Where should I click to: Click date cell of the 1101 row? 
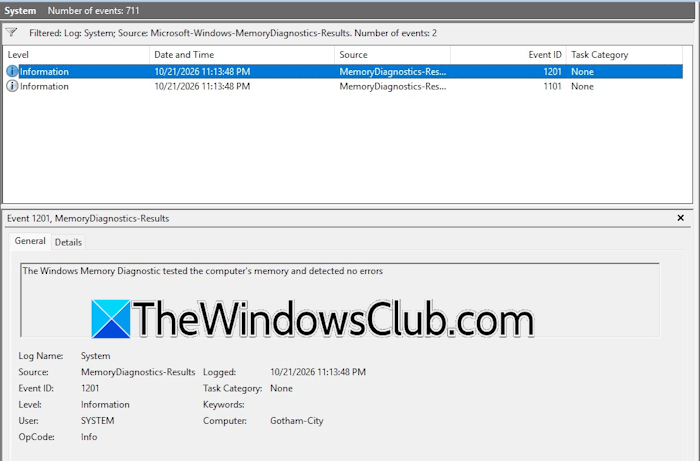(202, 86)
